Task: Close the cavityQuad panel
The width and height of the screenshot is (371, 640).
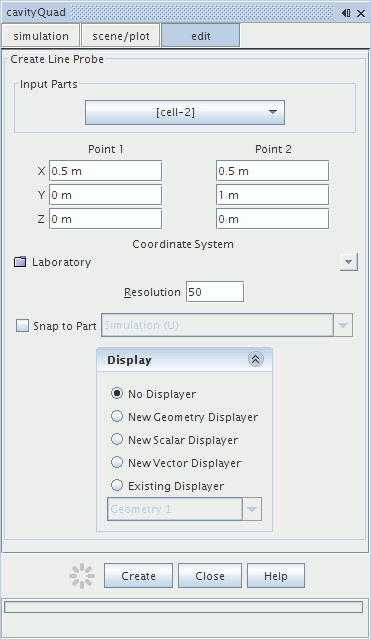Action: (x=361, y=13)
